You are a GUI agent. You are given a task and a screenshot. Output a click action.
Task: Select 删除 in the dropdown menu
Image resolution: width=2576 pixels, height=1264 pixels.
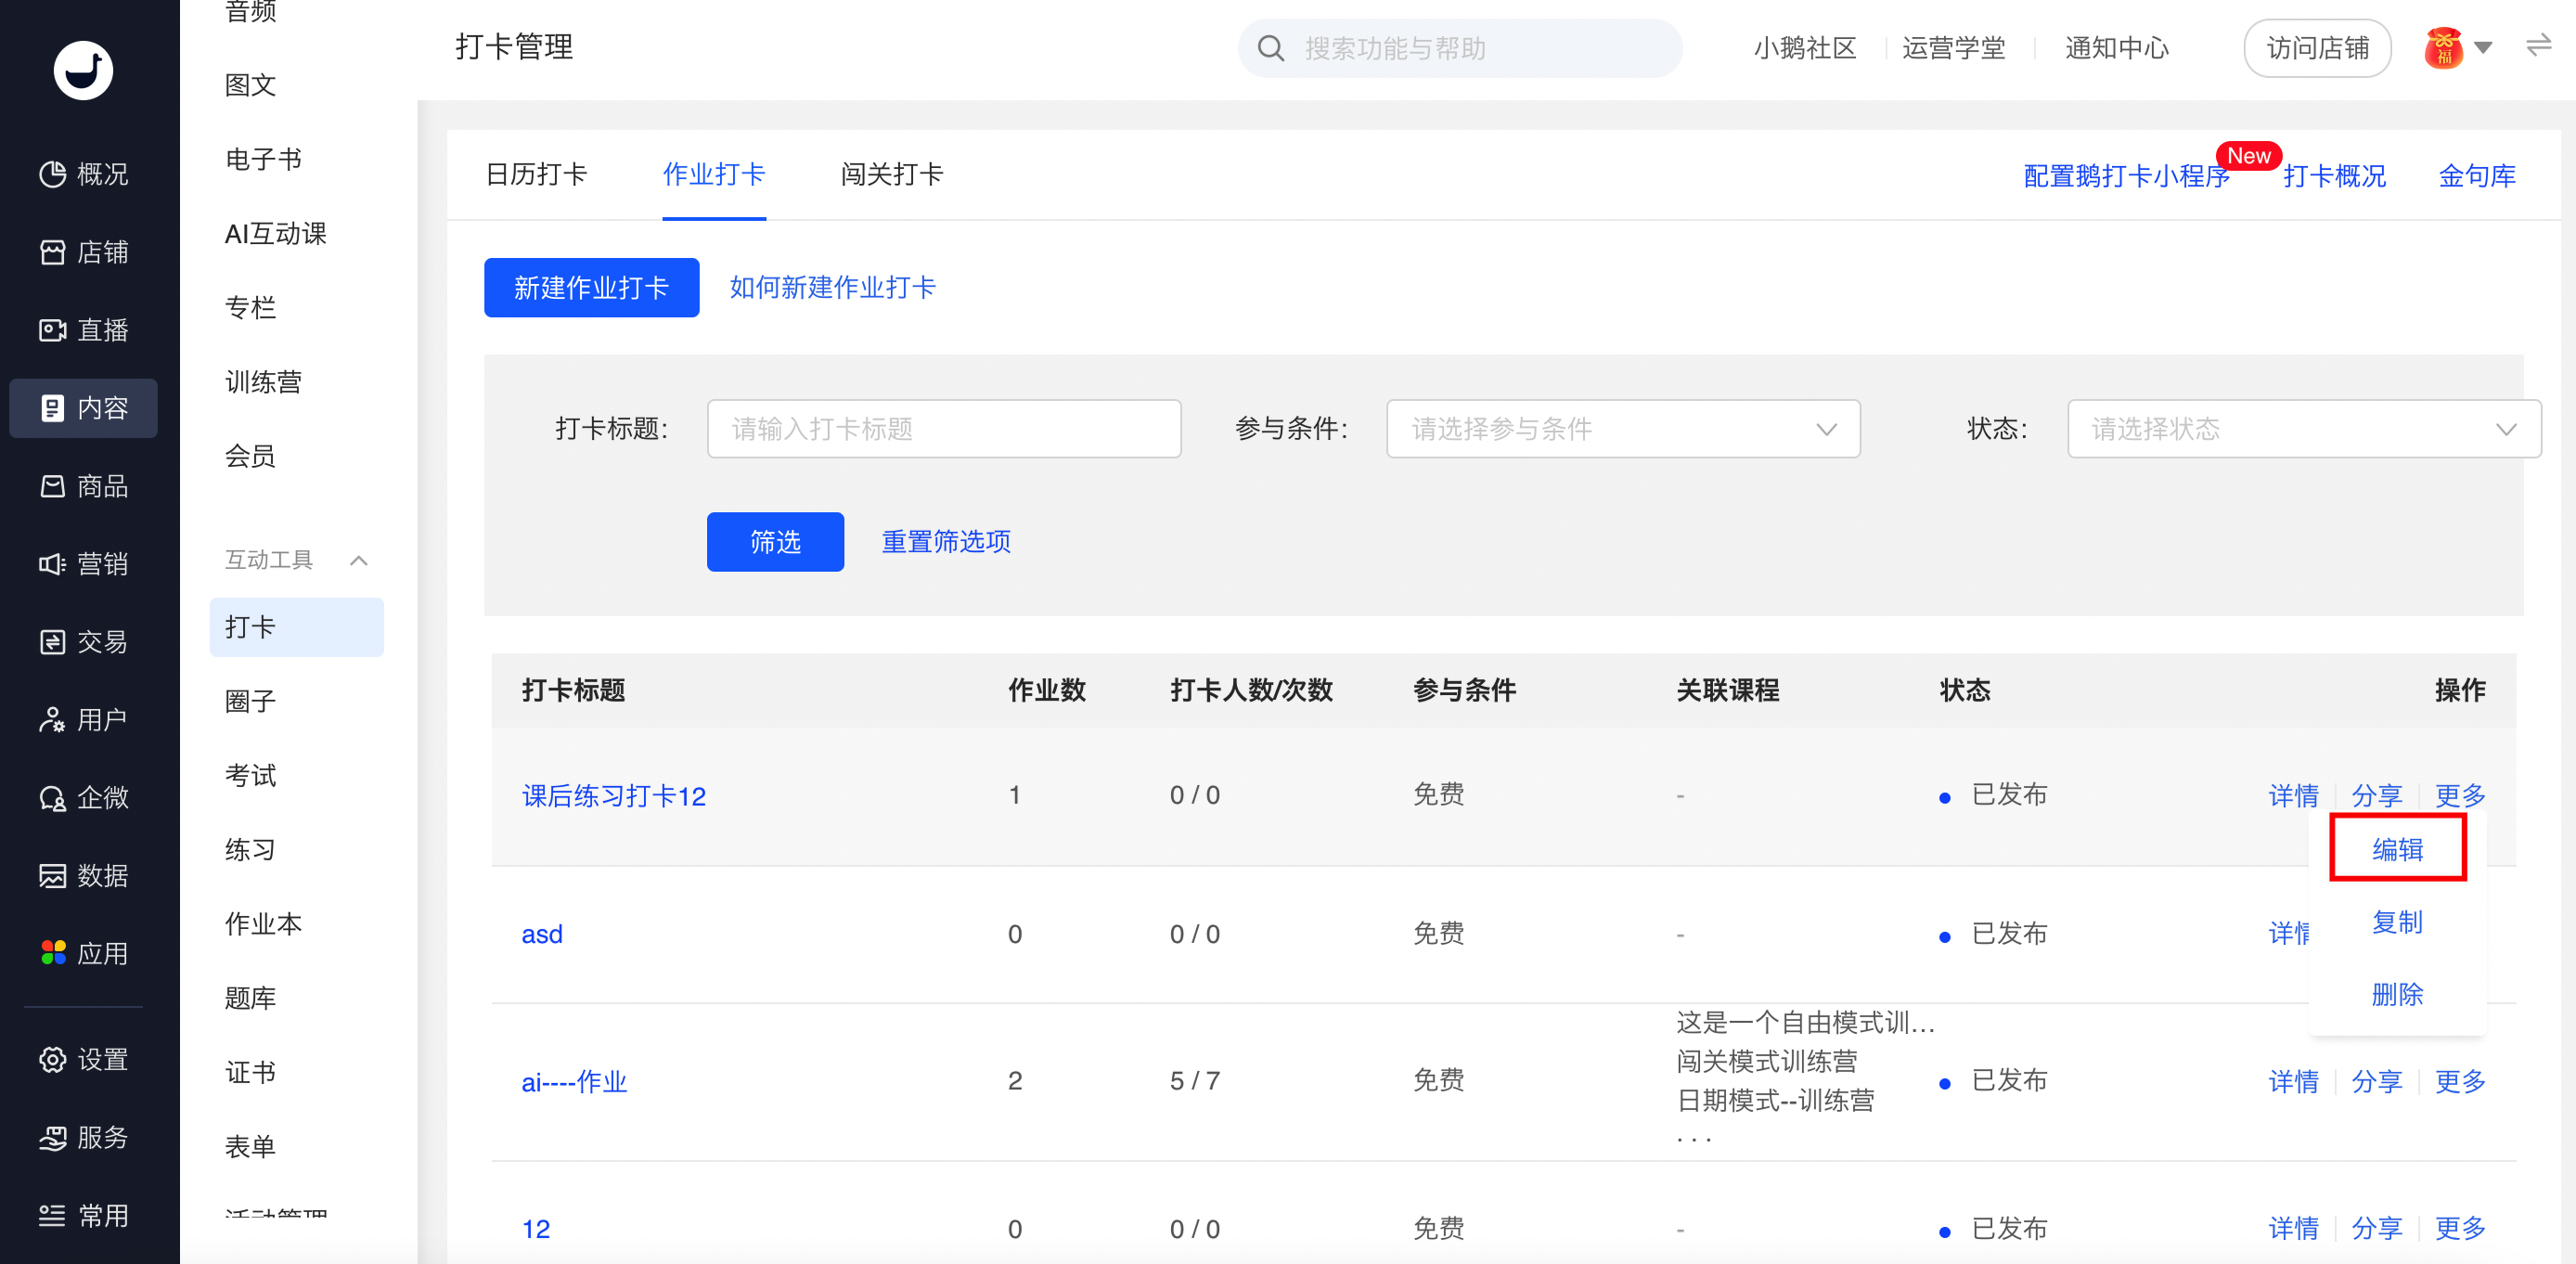point(2396,994)
